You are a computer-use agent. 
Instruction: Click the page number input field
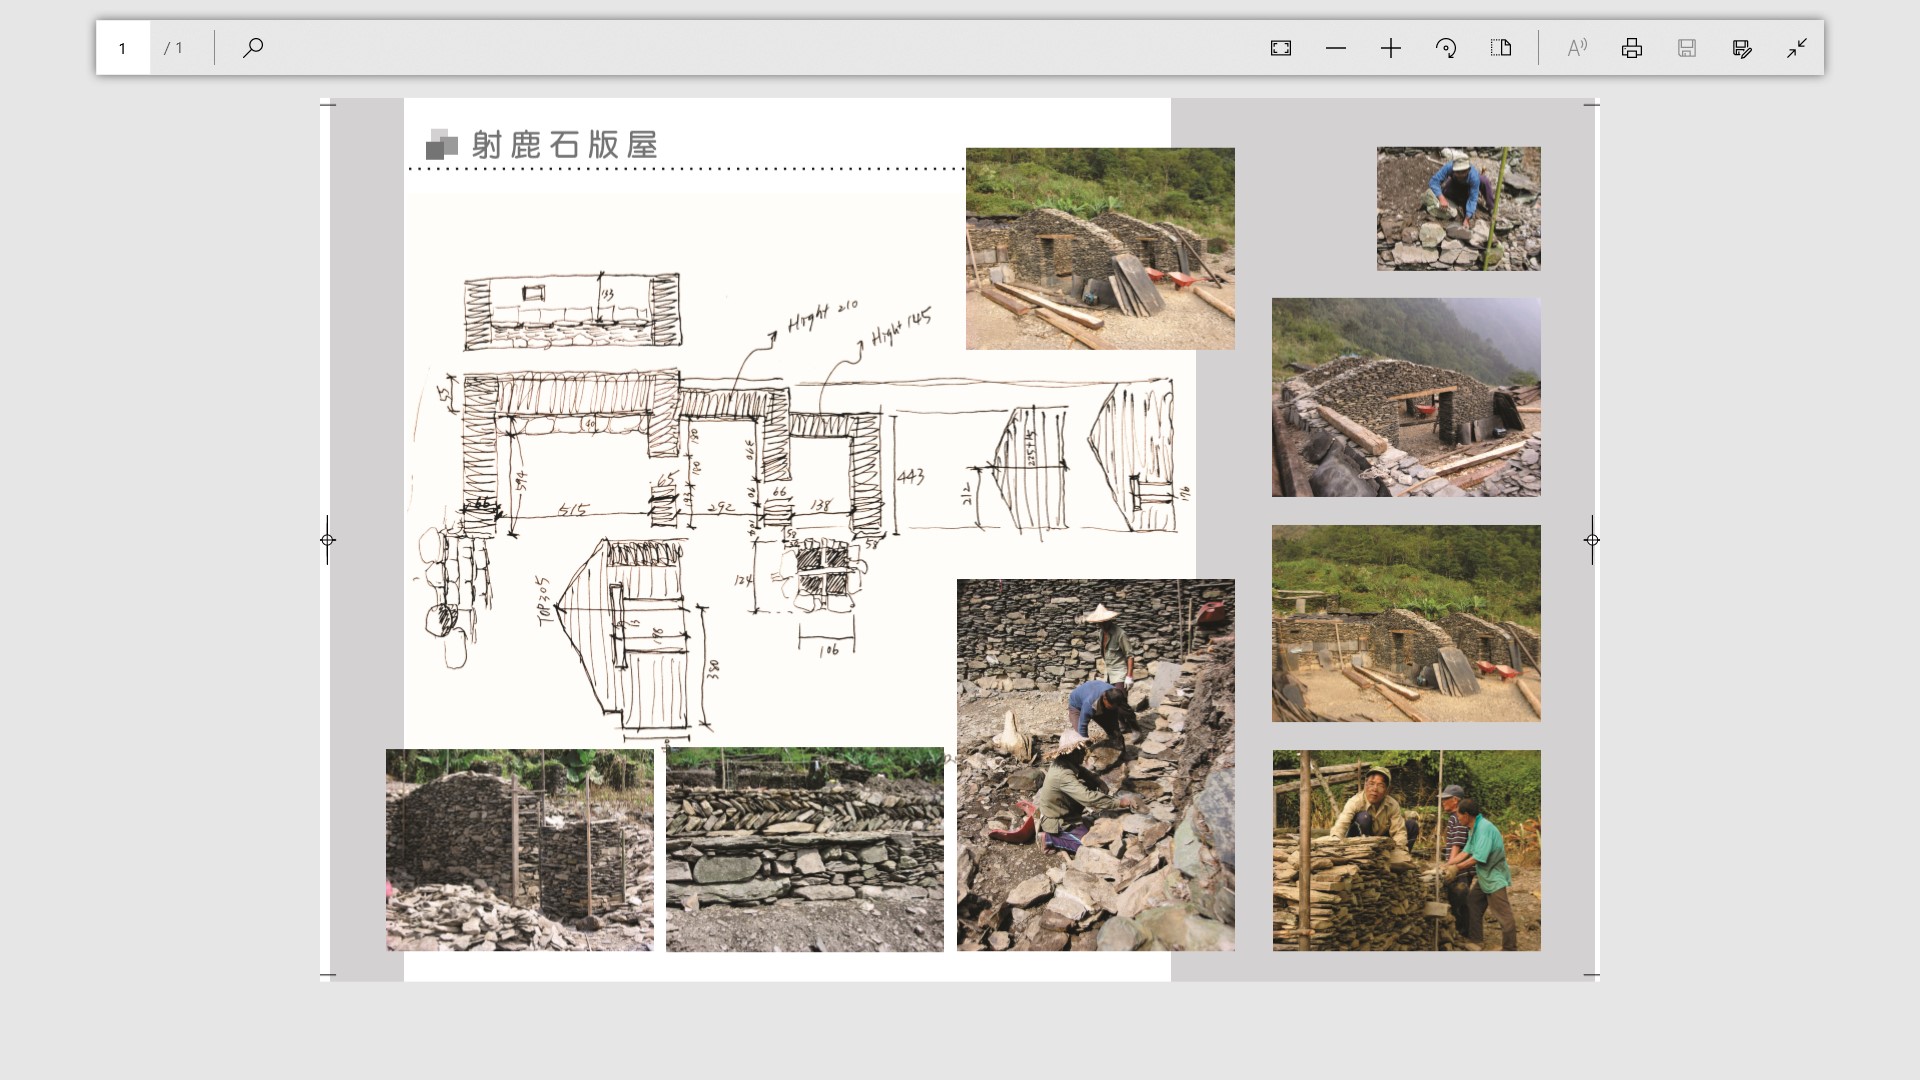[123, 48]
